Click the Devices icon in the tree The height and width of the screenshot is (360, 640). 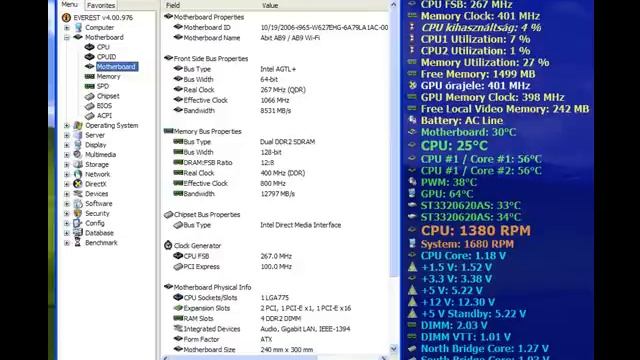(78, 194)
